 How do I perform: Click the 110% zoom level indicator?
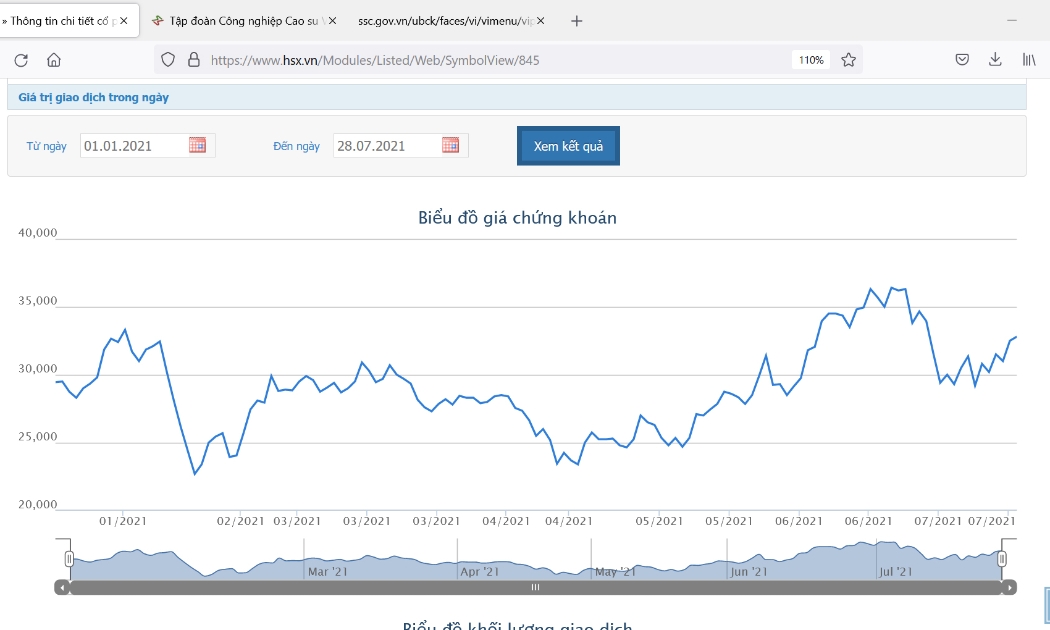[811, 60]
